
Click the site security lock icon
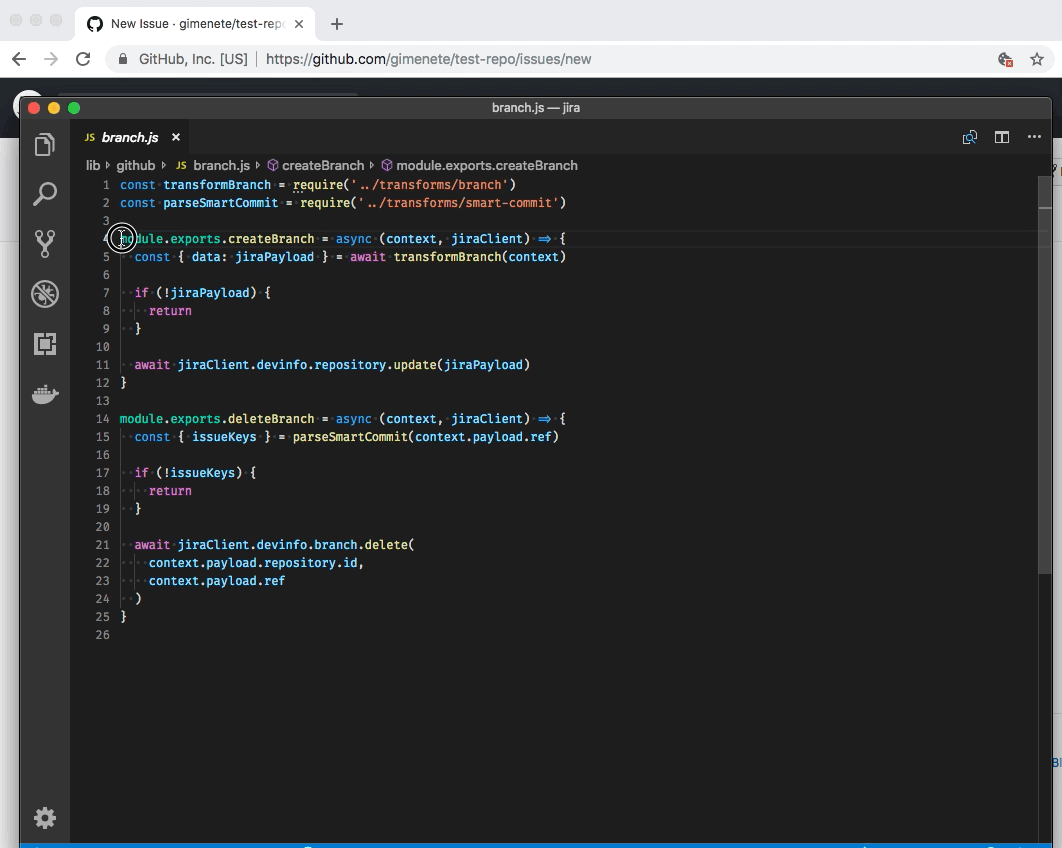[x=123, y=59]
